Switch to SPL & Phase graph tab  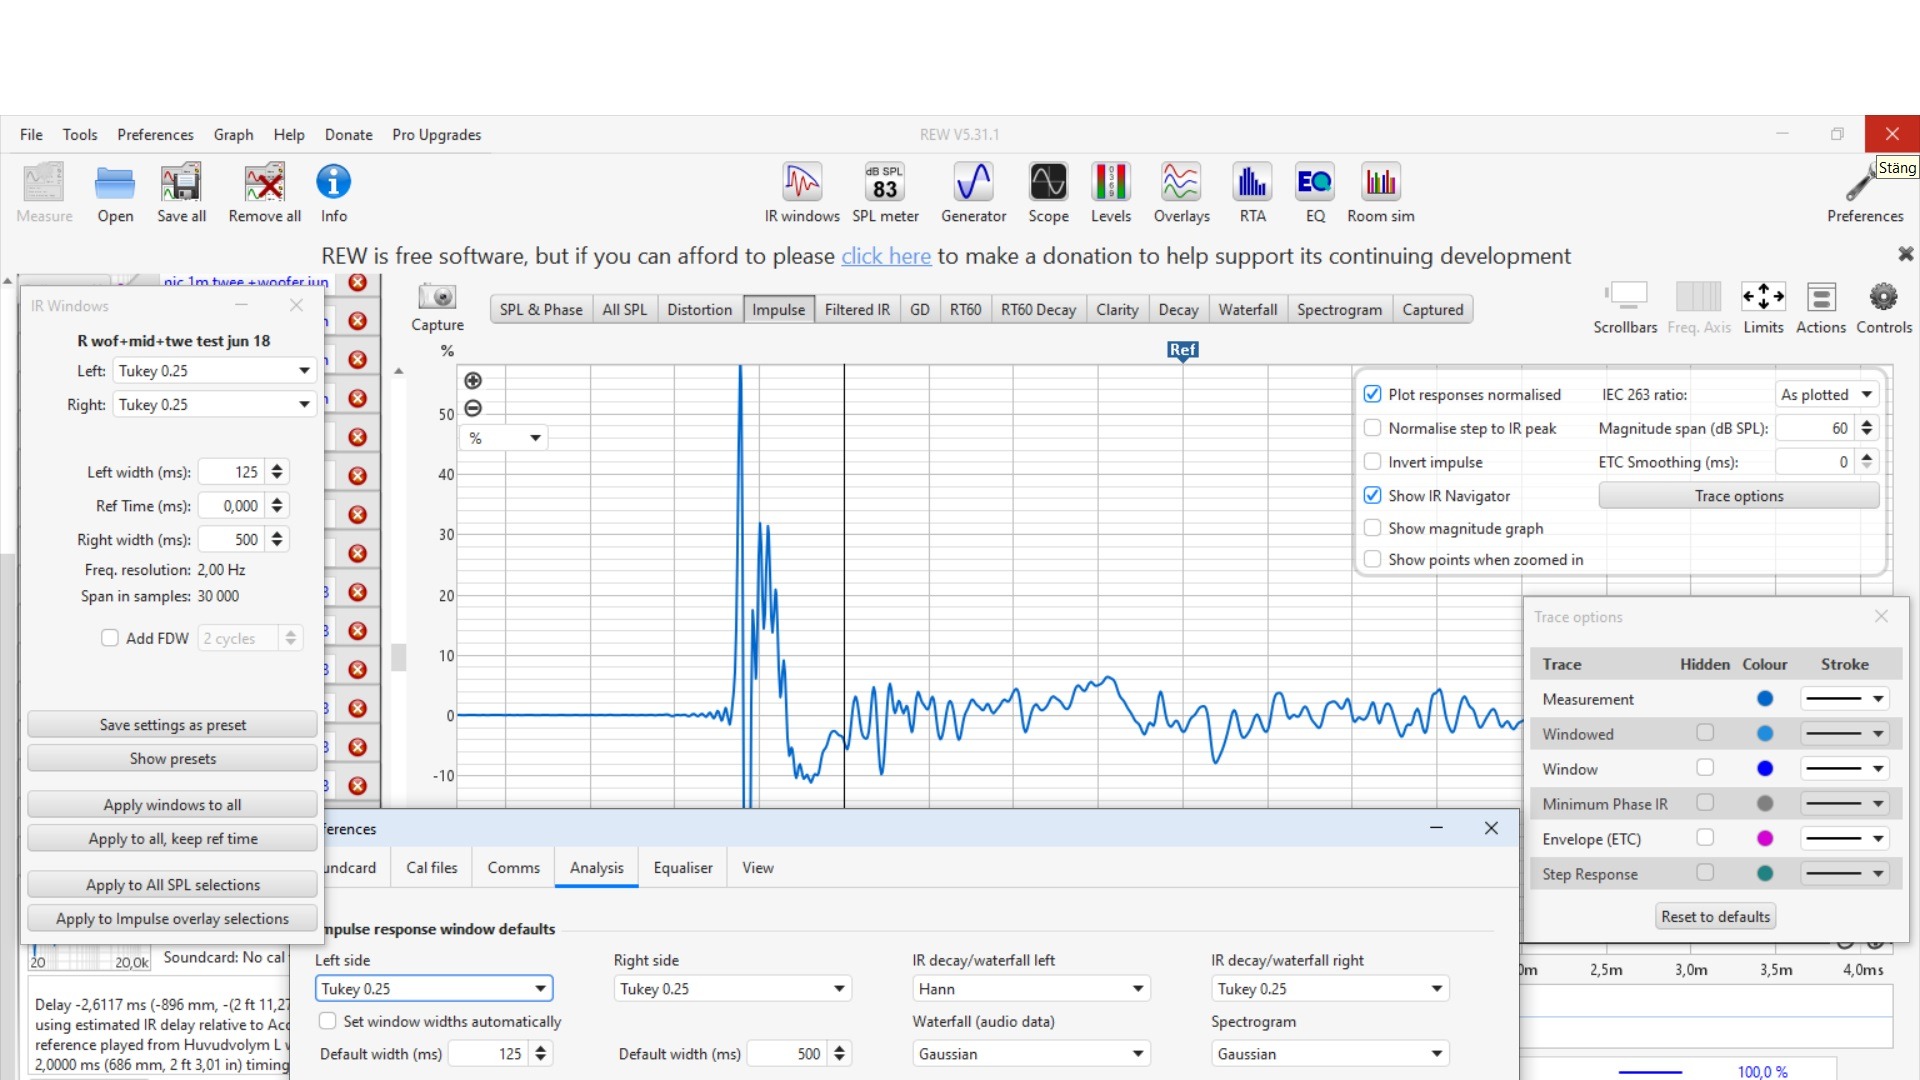pyautogui.click(x=541, y=310)
